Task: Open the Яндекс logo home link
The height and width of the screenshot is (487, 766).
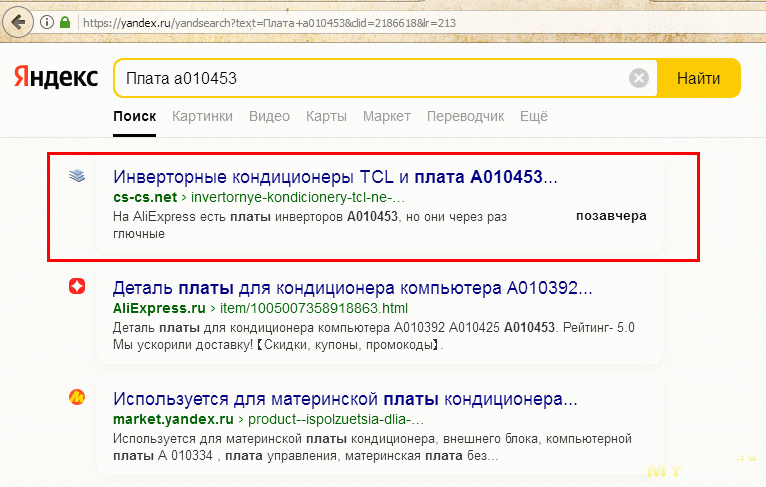Action: (x=56, y=77)
